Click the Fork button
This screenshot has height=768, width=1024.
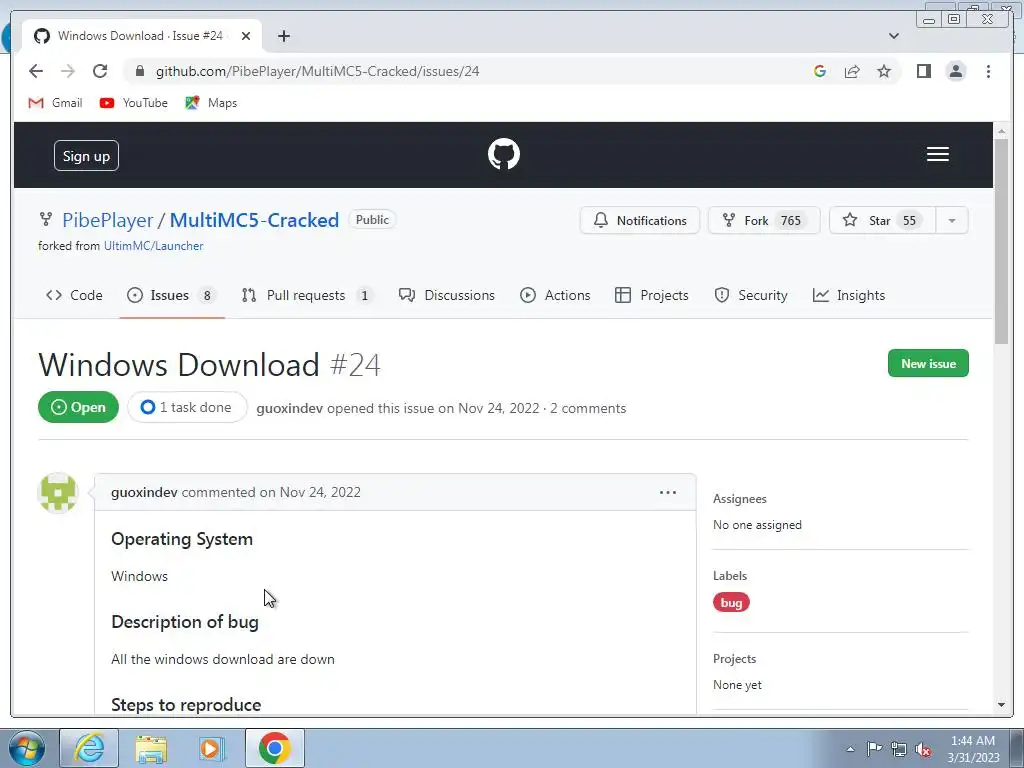tap(764, 220)
